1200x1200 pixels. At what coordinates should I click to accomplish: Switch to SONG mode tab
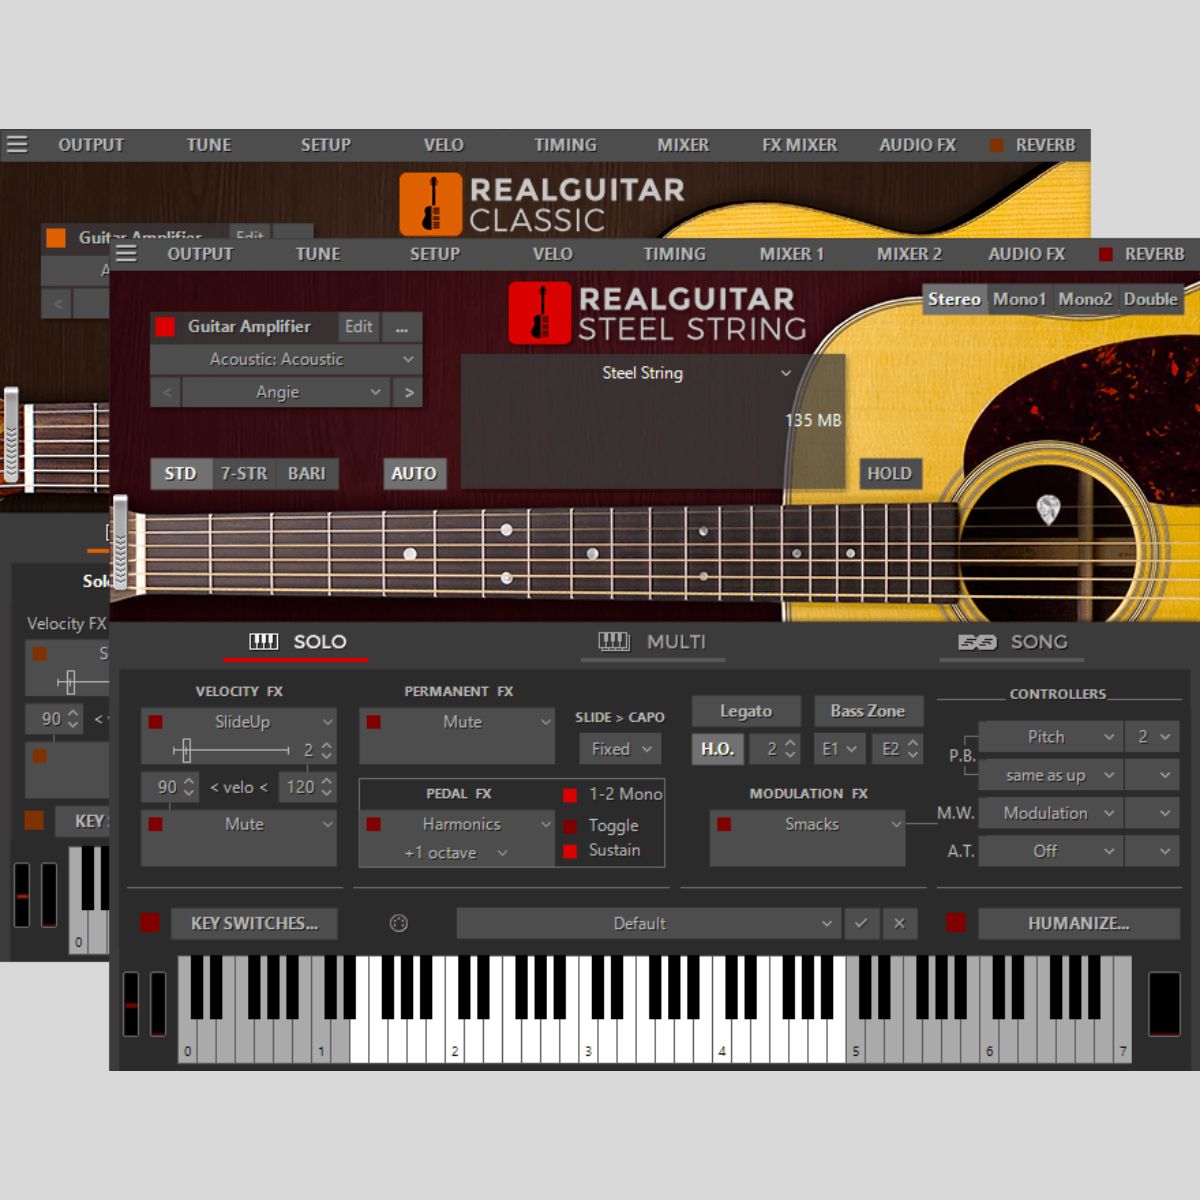click(1013, 642)
